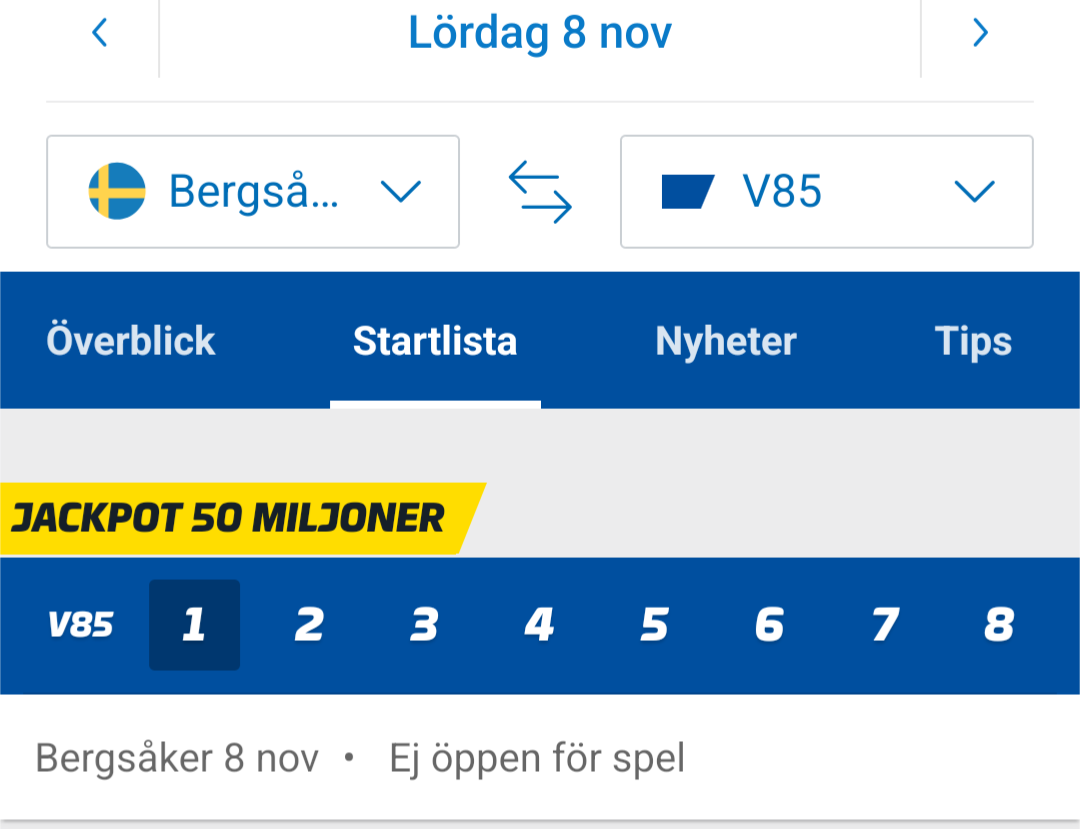The image size is (1080, 829).
Task: Pick V85 race 8
Action: click(x=999, y=626)
